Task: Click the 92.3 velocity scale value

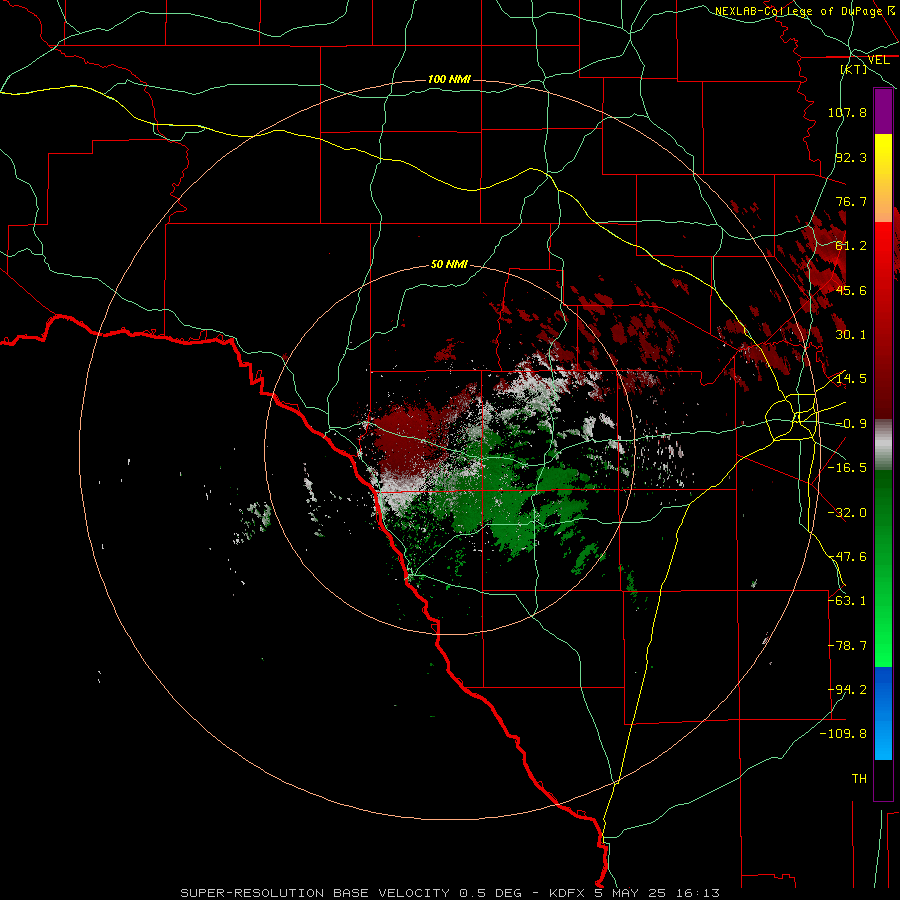Action: [851, 157]
